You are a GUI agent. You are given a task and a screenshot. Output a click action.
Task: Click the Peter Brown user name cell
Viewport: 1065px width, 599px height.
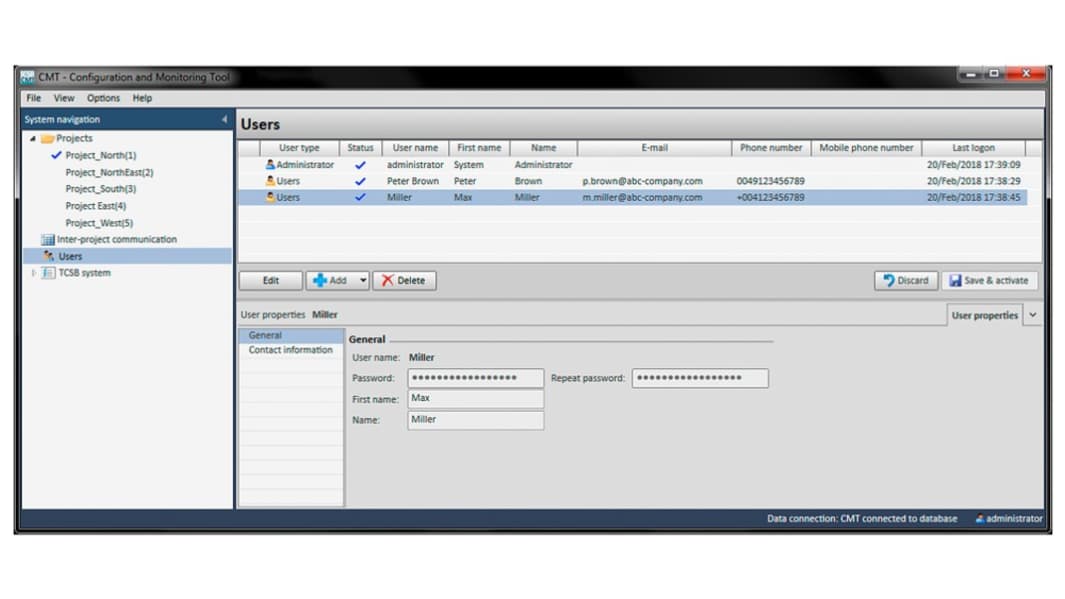[x=413, y=181]
